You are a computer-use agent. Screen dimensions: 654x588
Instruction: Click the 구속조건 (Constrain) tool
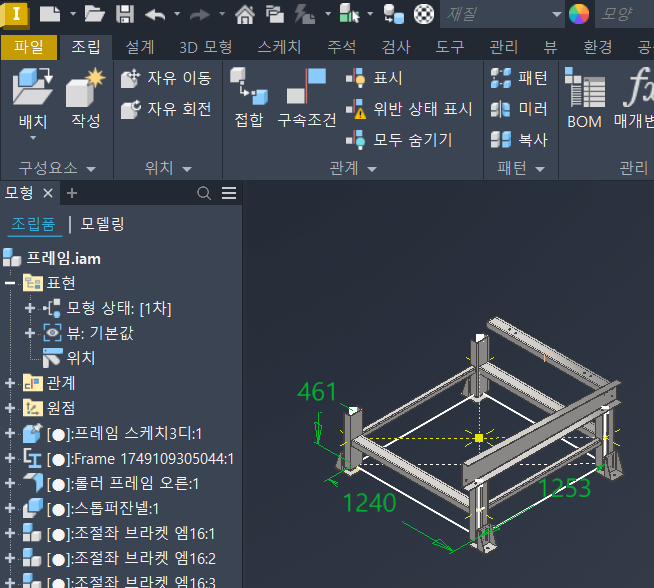(307, 98)
